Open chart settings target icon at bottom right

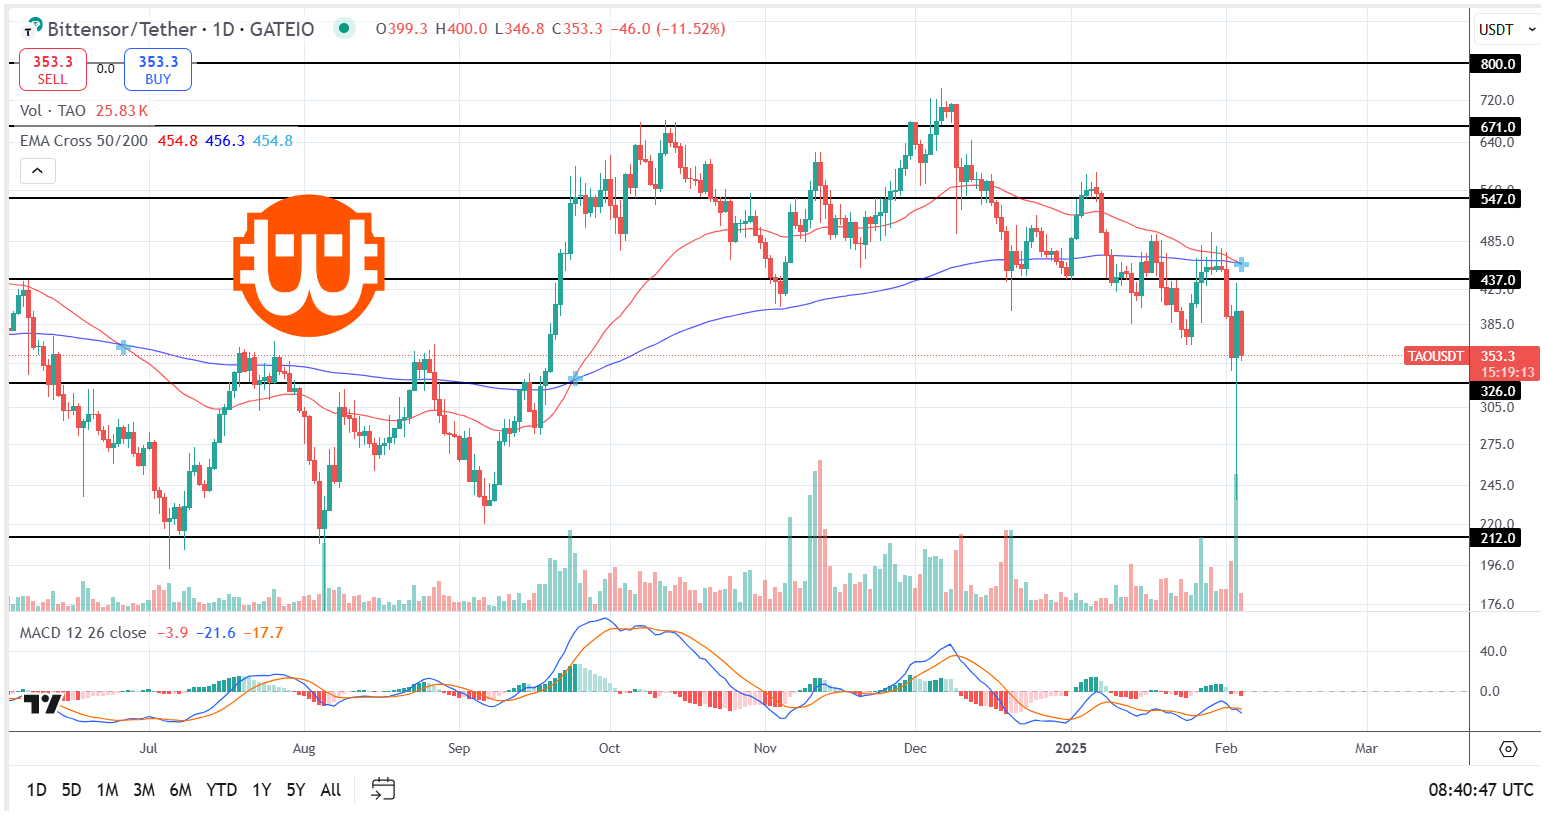(1508, 749)
